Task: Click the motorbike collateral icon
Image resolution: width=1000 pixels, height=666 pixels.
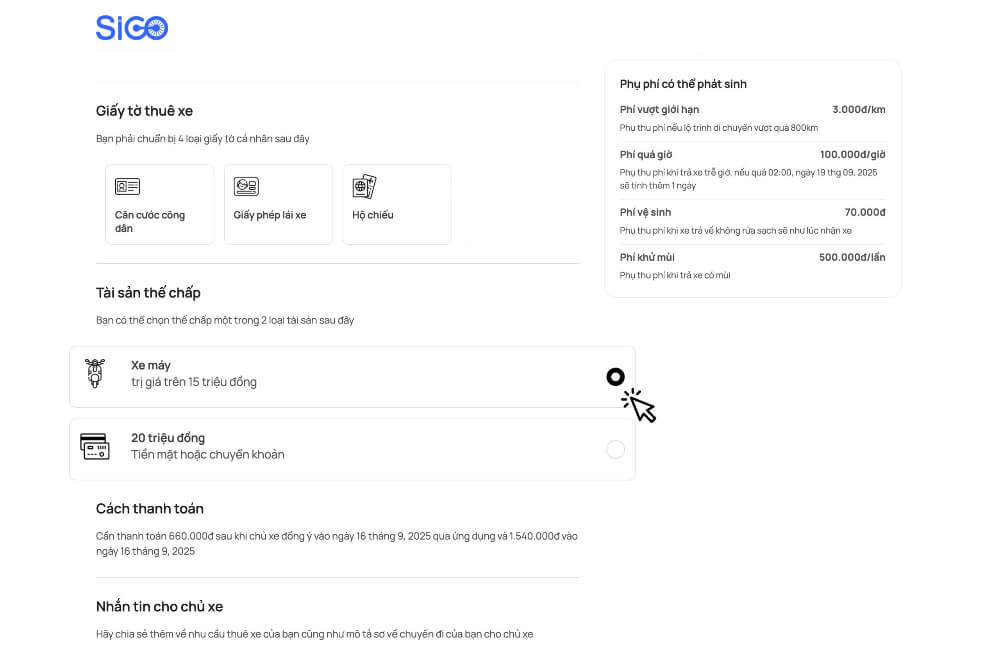Action: point(95,373)
